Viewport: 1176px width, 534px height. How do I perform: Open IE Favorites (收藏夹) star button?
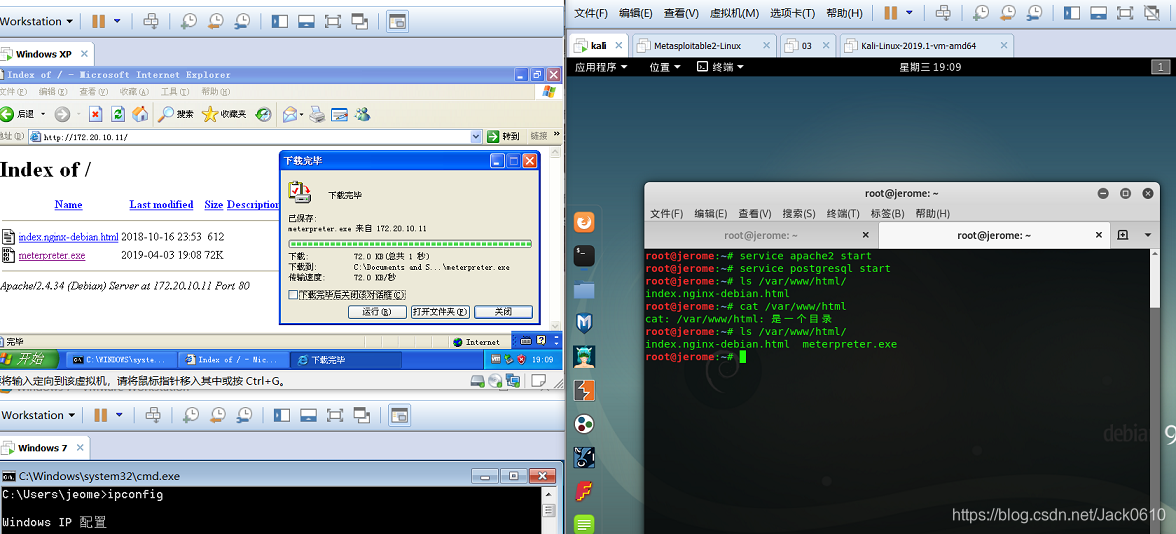coord(224,114)
